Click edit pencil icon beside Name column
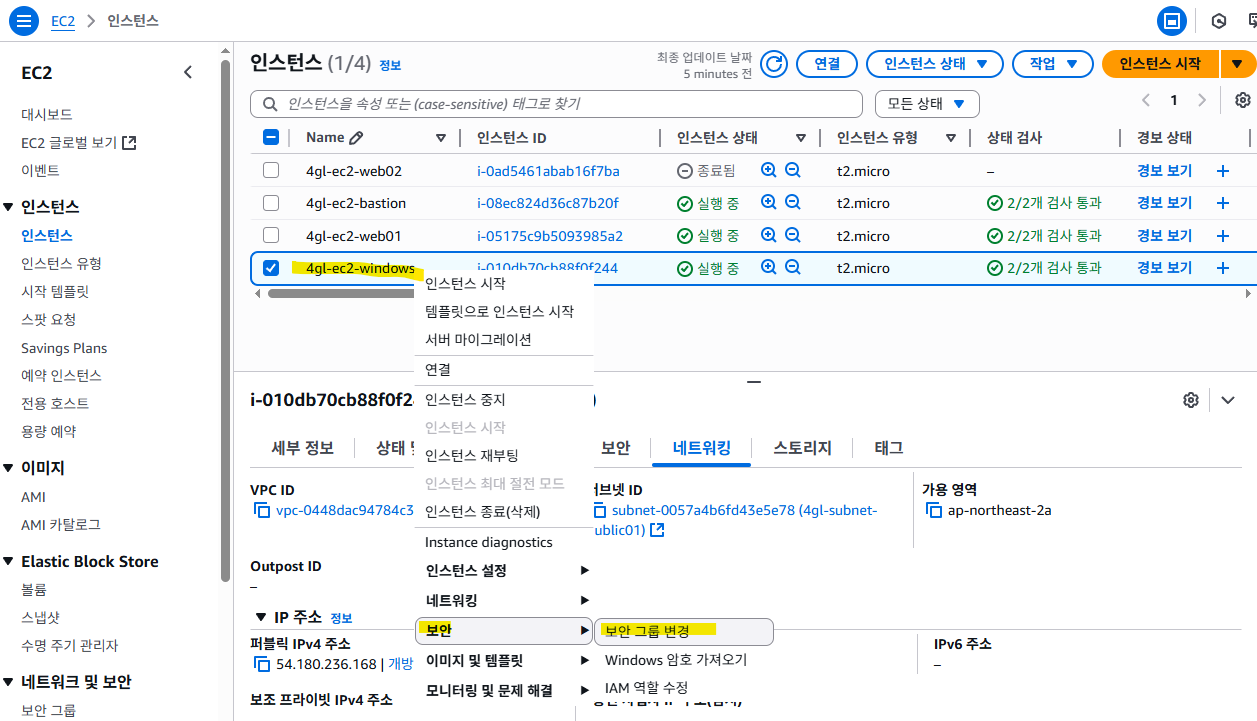This screenshot has height=721, width=1257. tap(356, 138)
